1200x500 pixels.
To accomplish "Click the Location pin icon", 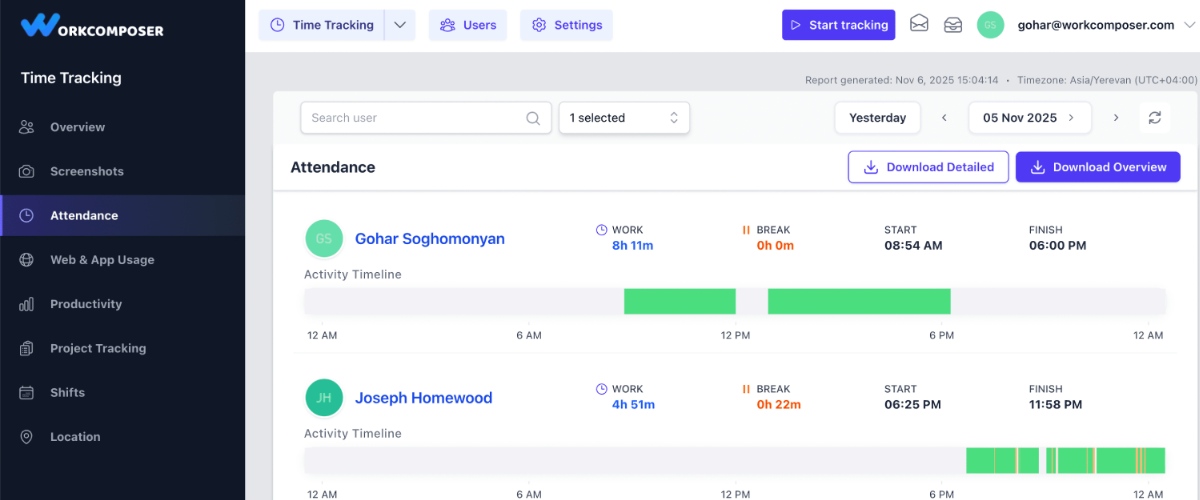I will [27, 437].
